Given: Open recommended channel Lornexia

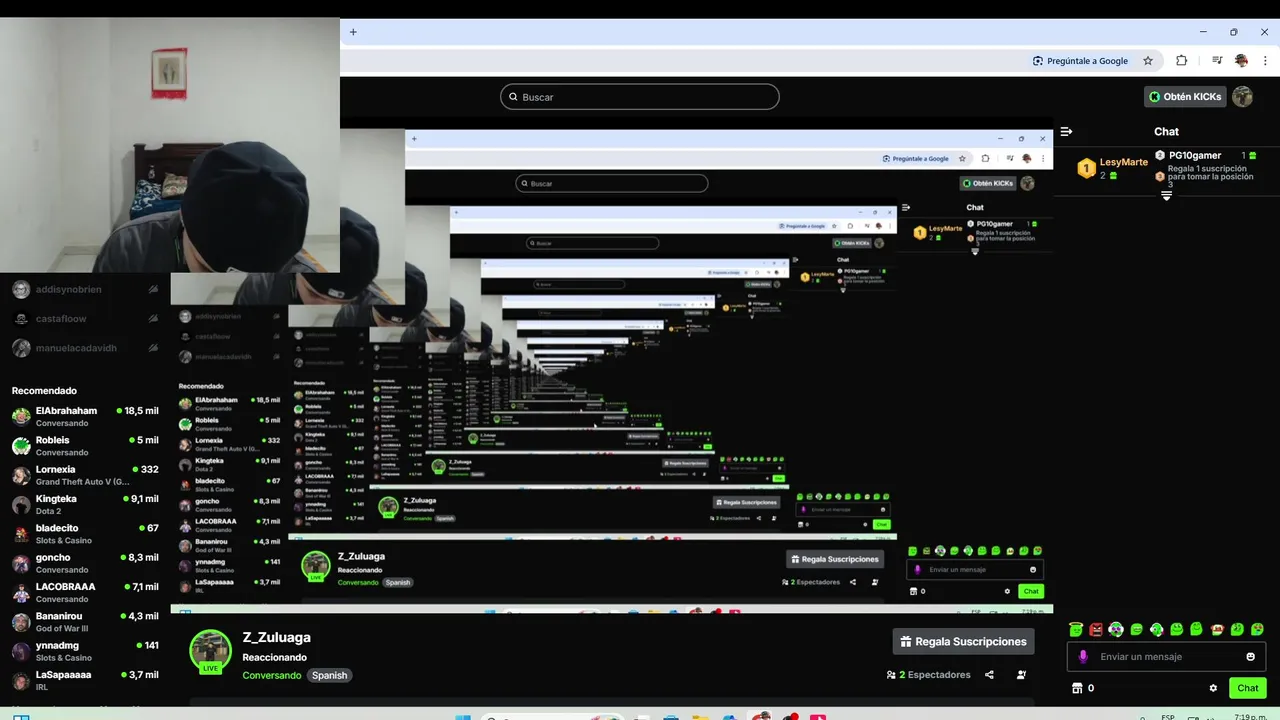Looking at the screenshot, I should [x=85, y=475].
